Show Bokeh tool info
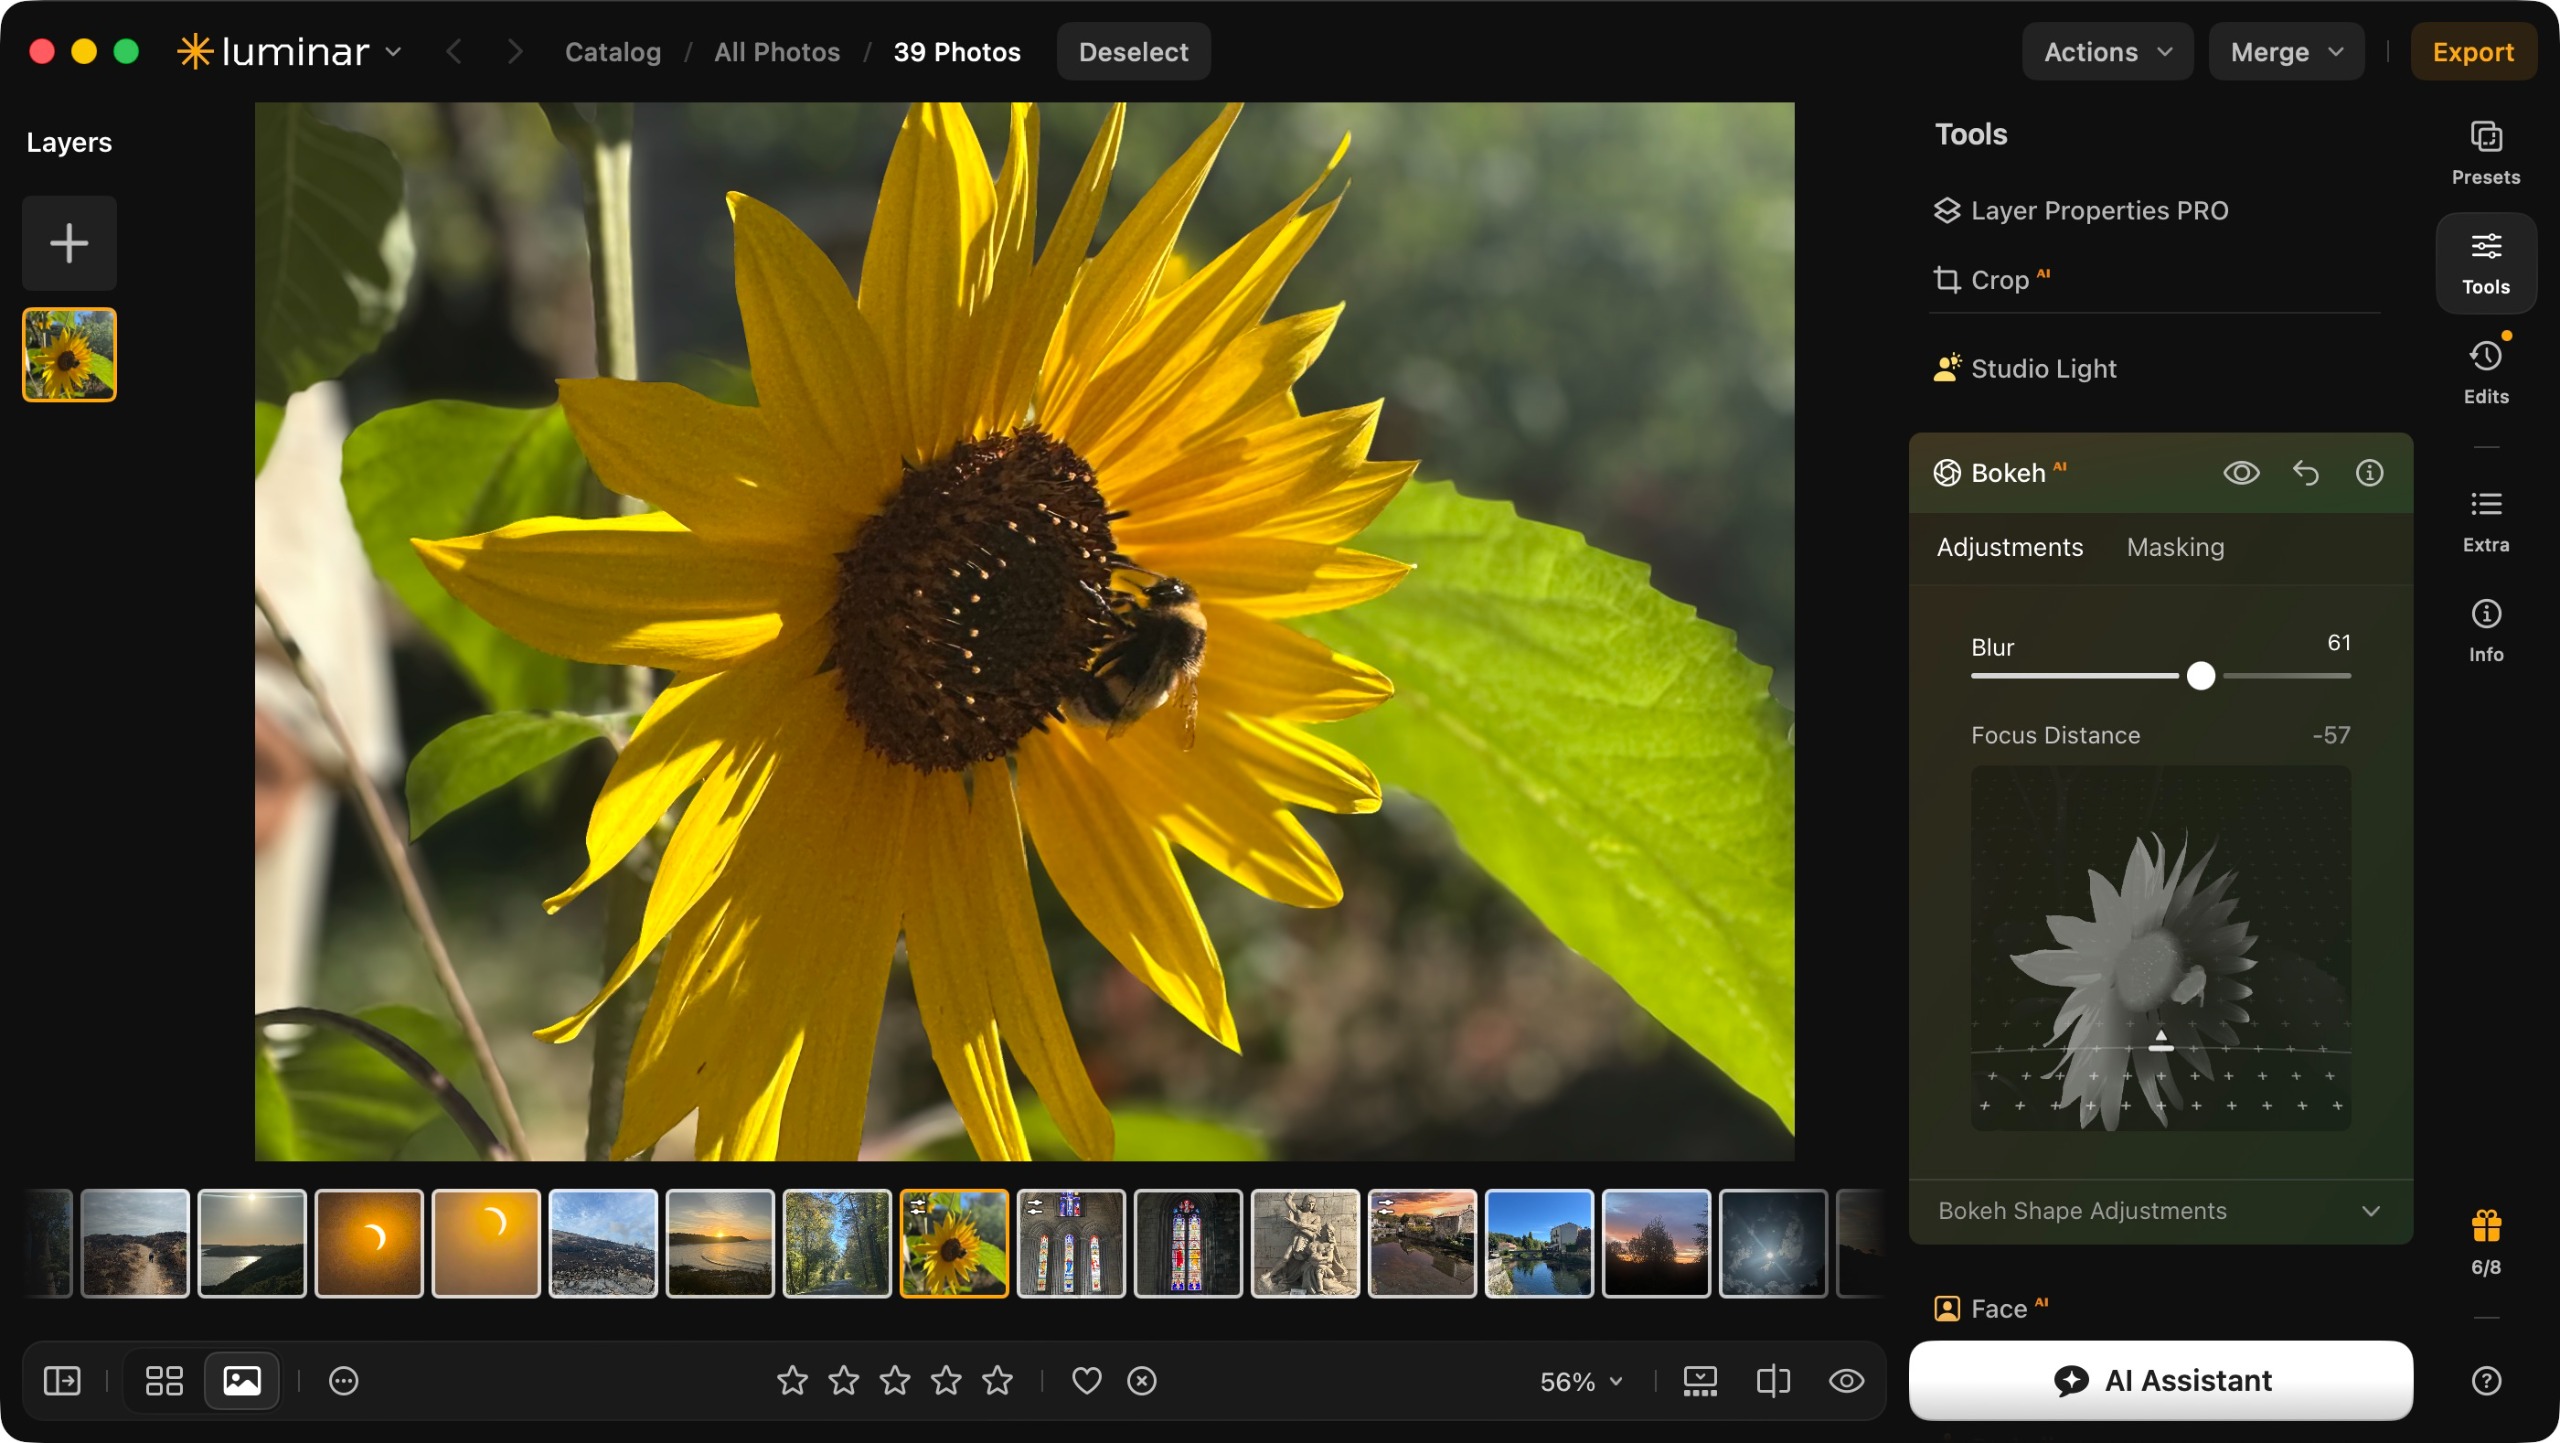The image size is (2560, 1443). [x=2369, y=473]
